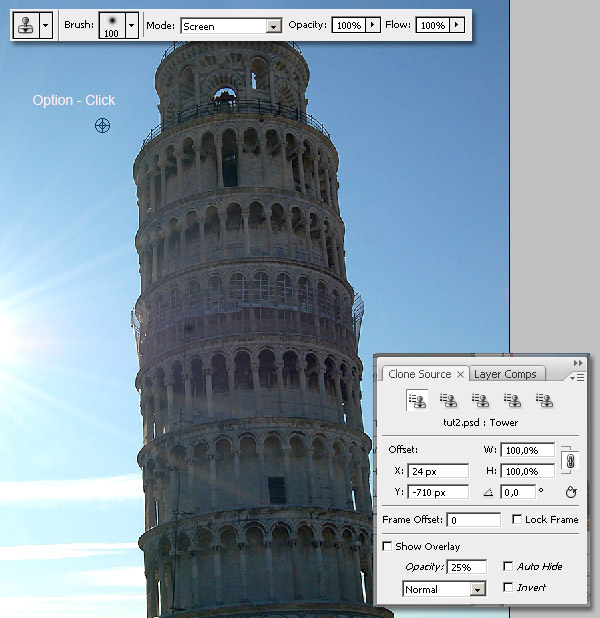Open the tool preset picker arrow
600x618 pixels.
pyautogui.click(x=46, y=25)
